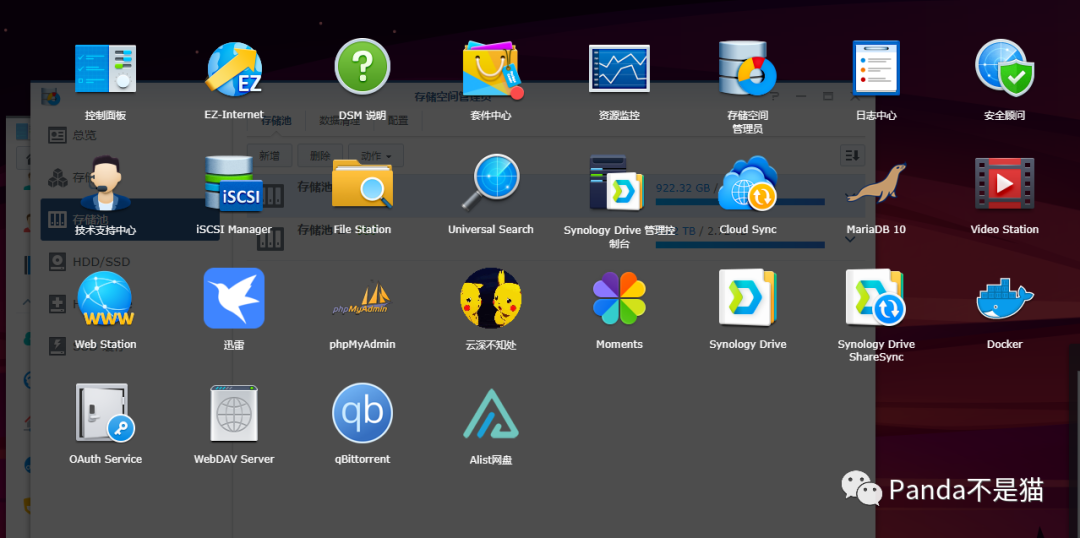Open 存储空间管理员 storage manager icon
The height and width of the screenshot is (538, 1080).
(x=747, y=68)
